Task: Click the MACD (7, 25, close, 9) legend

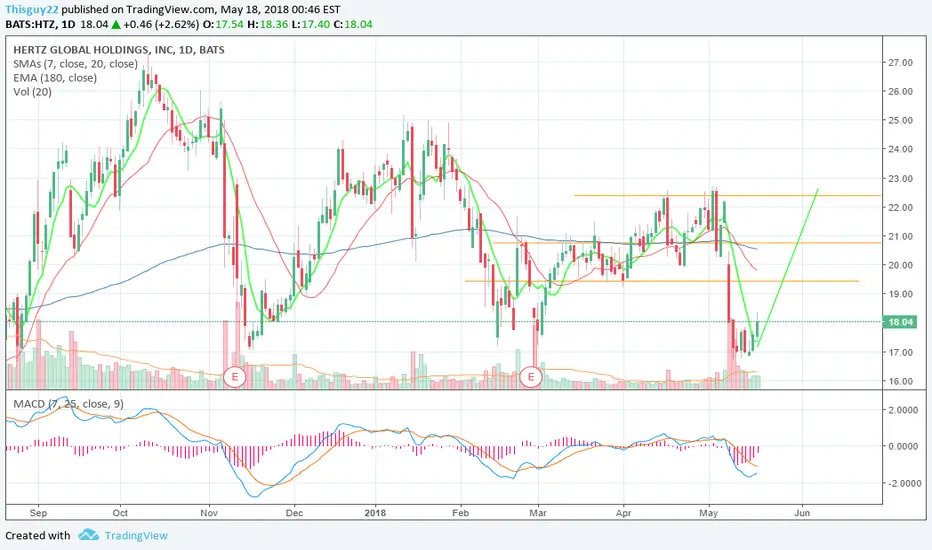Action: [x=68, y=404]
